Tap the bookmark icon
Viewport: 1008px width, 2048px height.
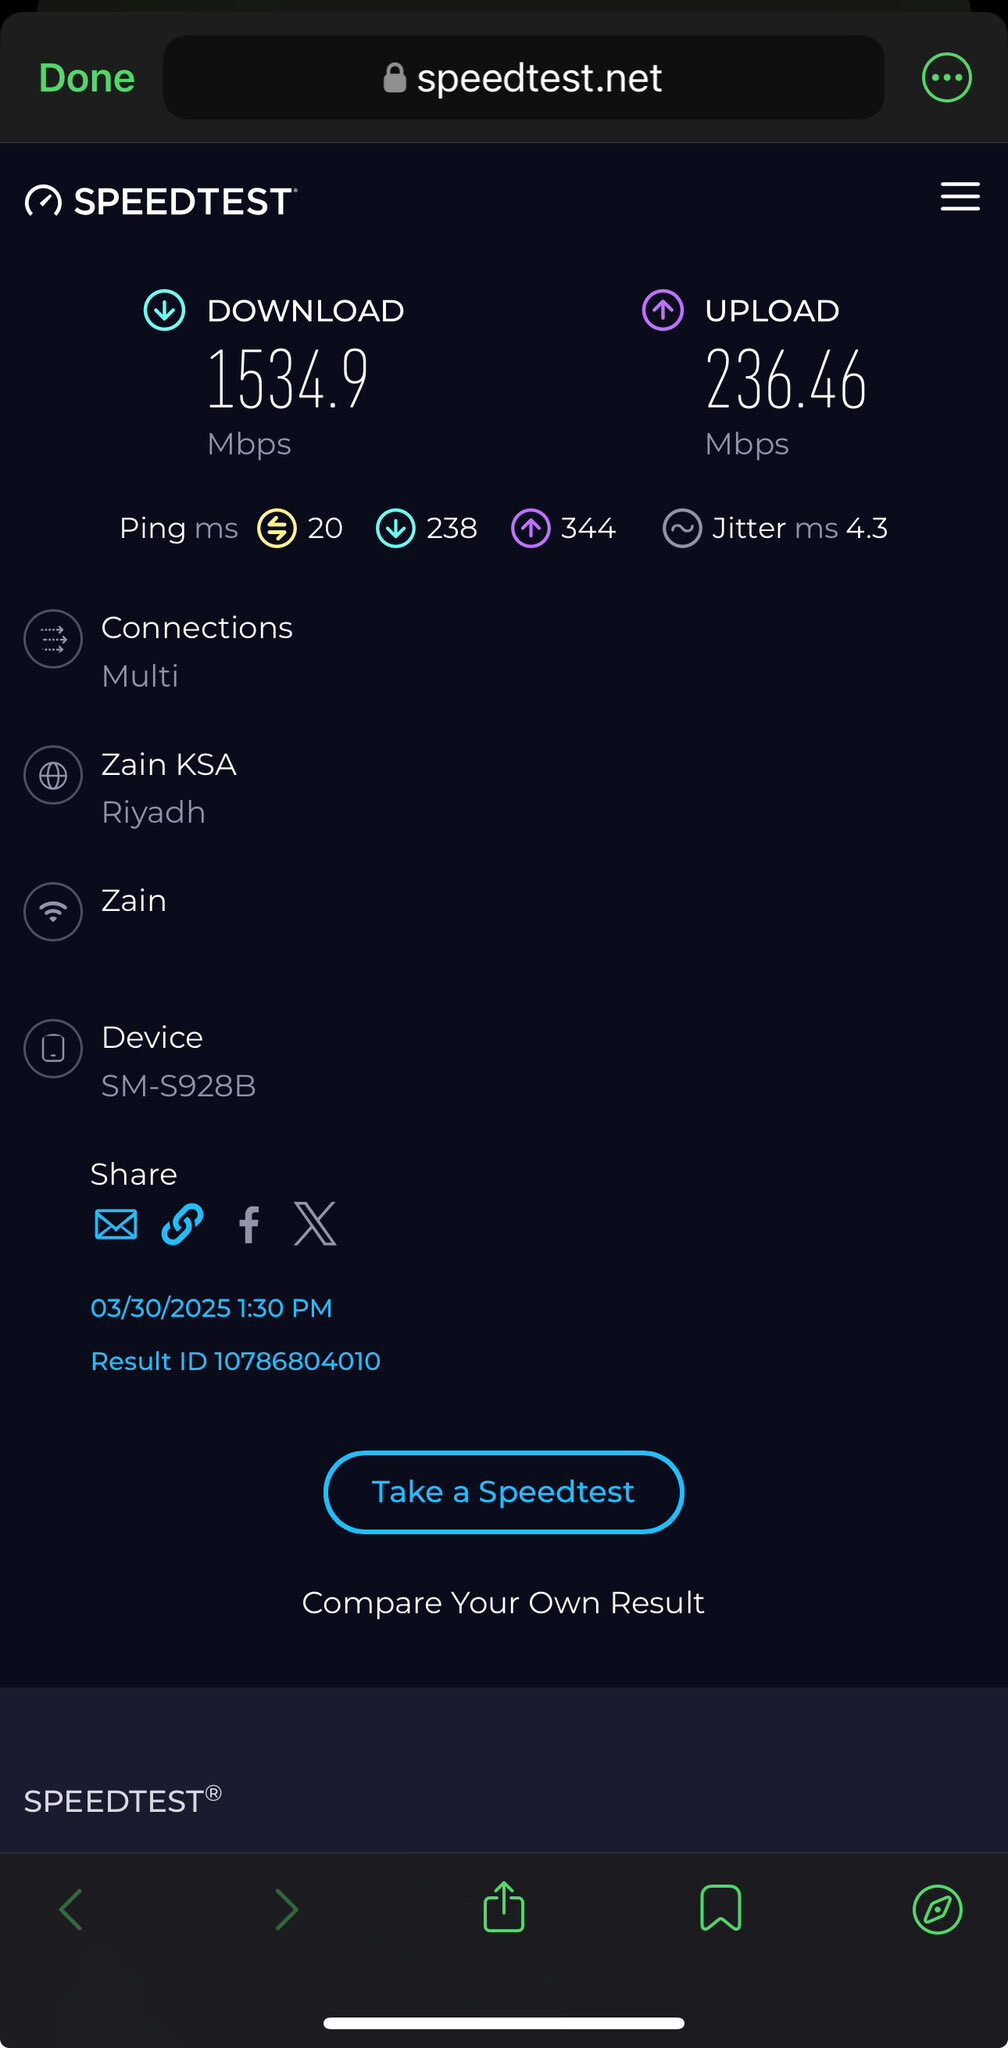[x=720, y=1909]
